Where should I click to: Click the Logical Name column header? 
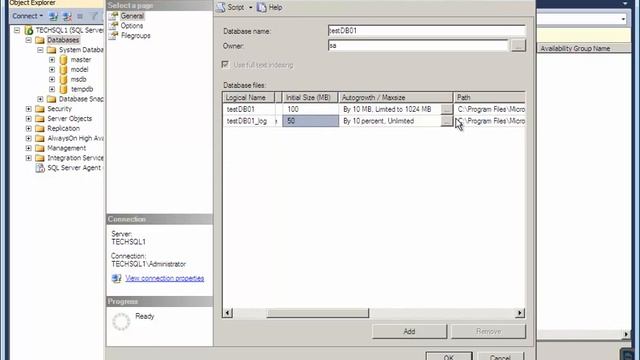click(x=249, y=98)
